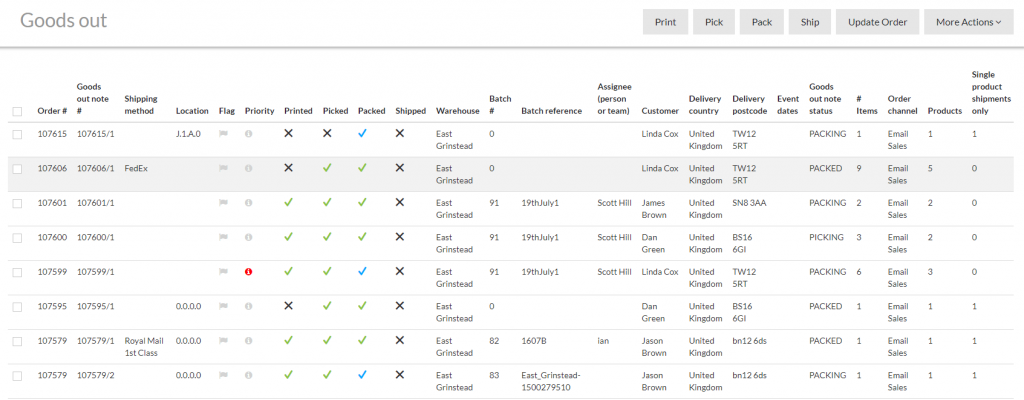Flag order 107595 with its flag icon
This screenshot has height=400, width=1024.
[x=223, y=307]
